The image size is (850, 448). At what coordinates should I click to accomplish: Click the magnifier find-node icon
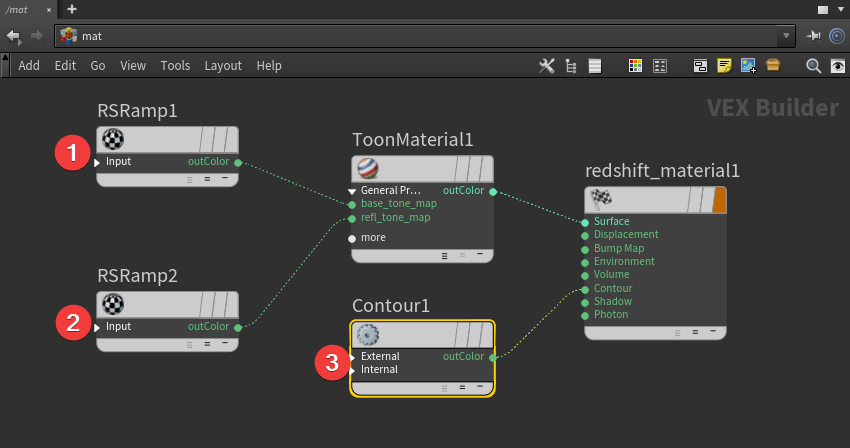click(813, 66)
